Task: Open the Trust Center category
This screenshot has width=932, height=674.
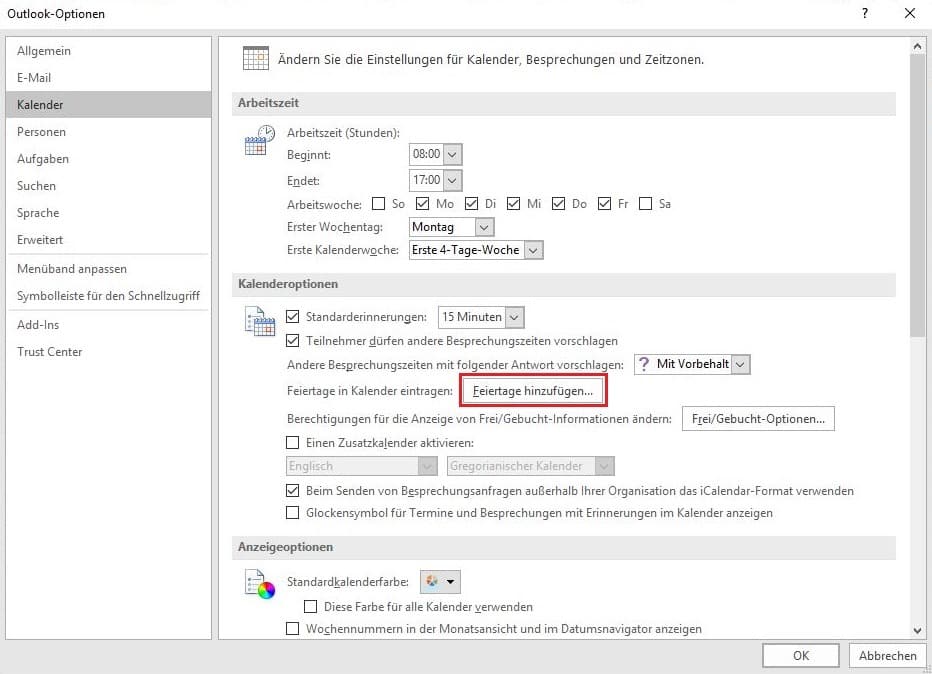Action: (x=109, y=351)
